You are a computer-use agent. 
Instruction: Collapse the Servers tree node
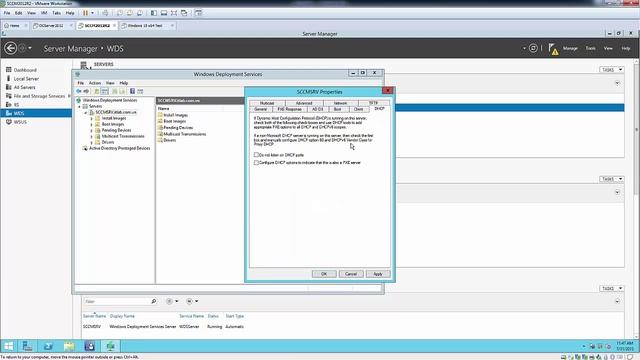coord(80,106)
